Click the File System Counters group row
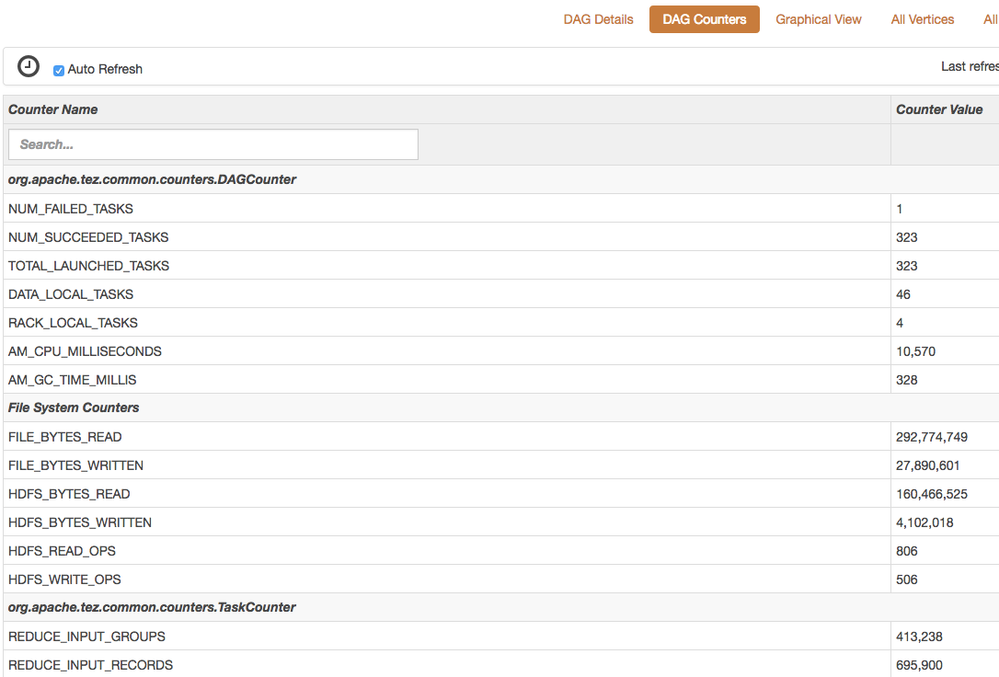The image size is (999, 677). tap(74, 408)
